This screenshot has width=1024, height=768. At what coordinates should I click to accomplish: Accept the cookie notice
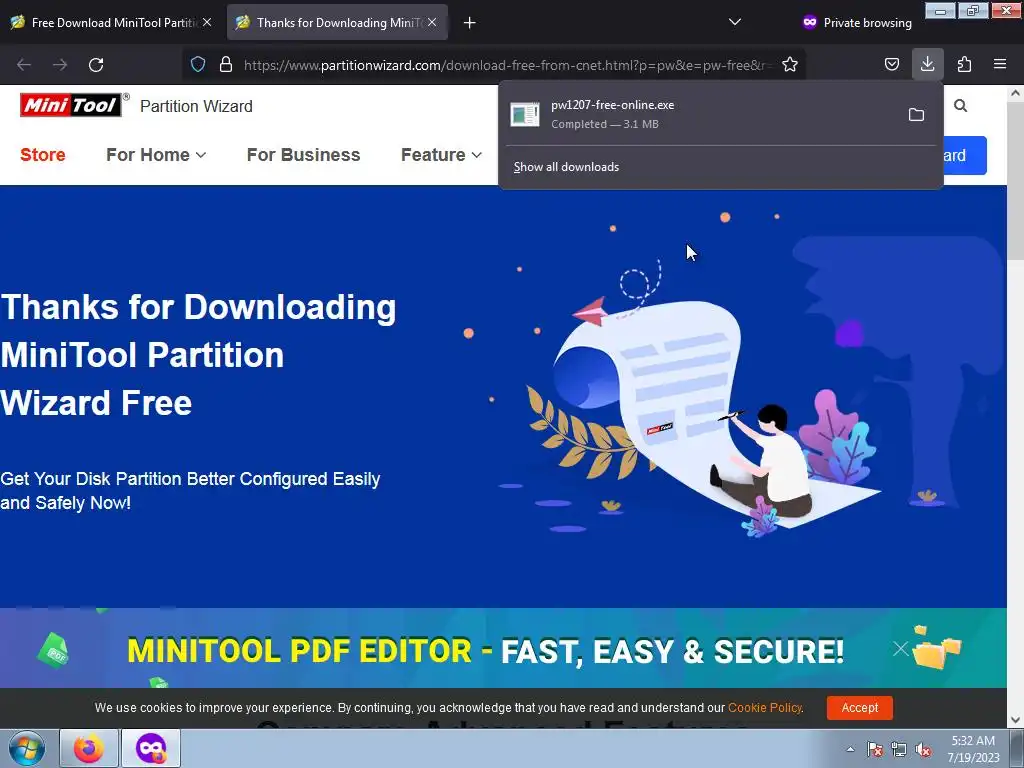[859, 708]
